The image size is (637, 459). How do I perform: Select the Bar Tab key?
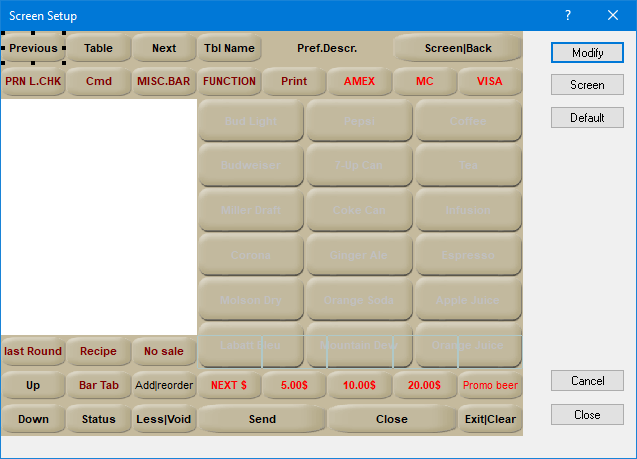(x=98, y=385)
